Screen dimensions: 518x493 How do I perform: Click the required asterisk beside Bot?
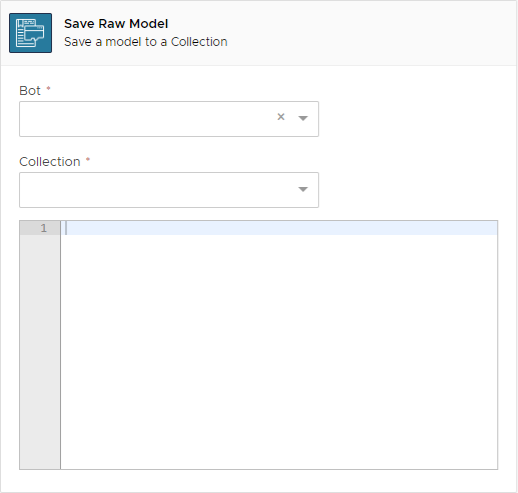(48, 88)
